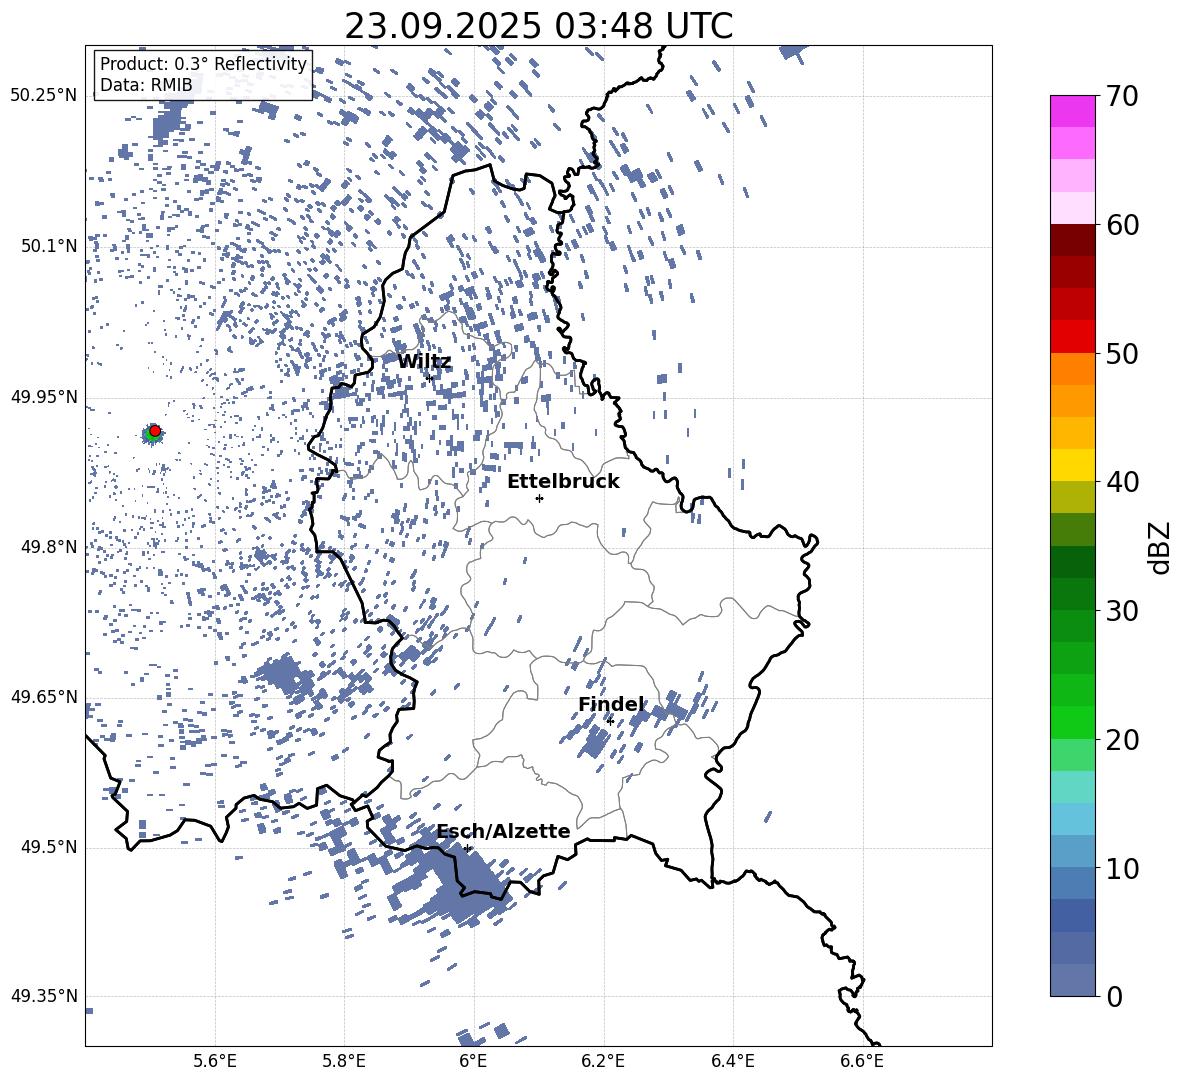
Task: Click the magenta top colorbar swatch
Action: [x=1073, y=112]
